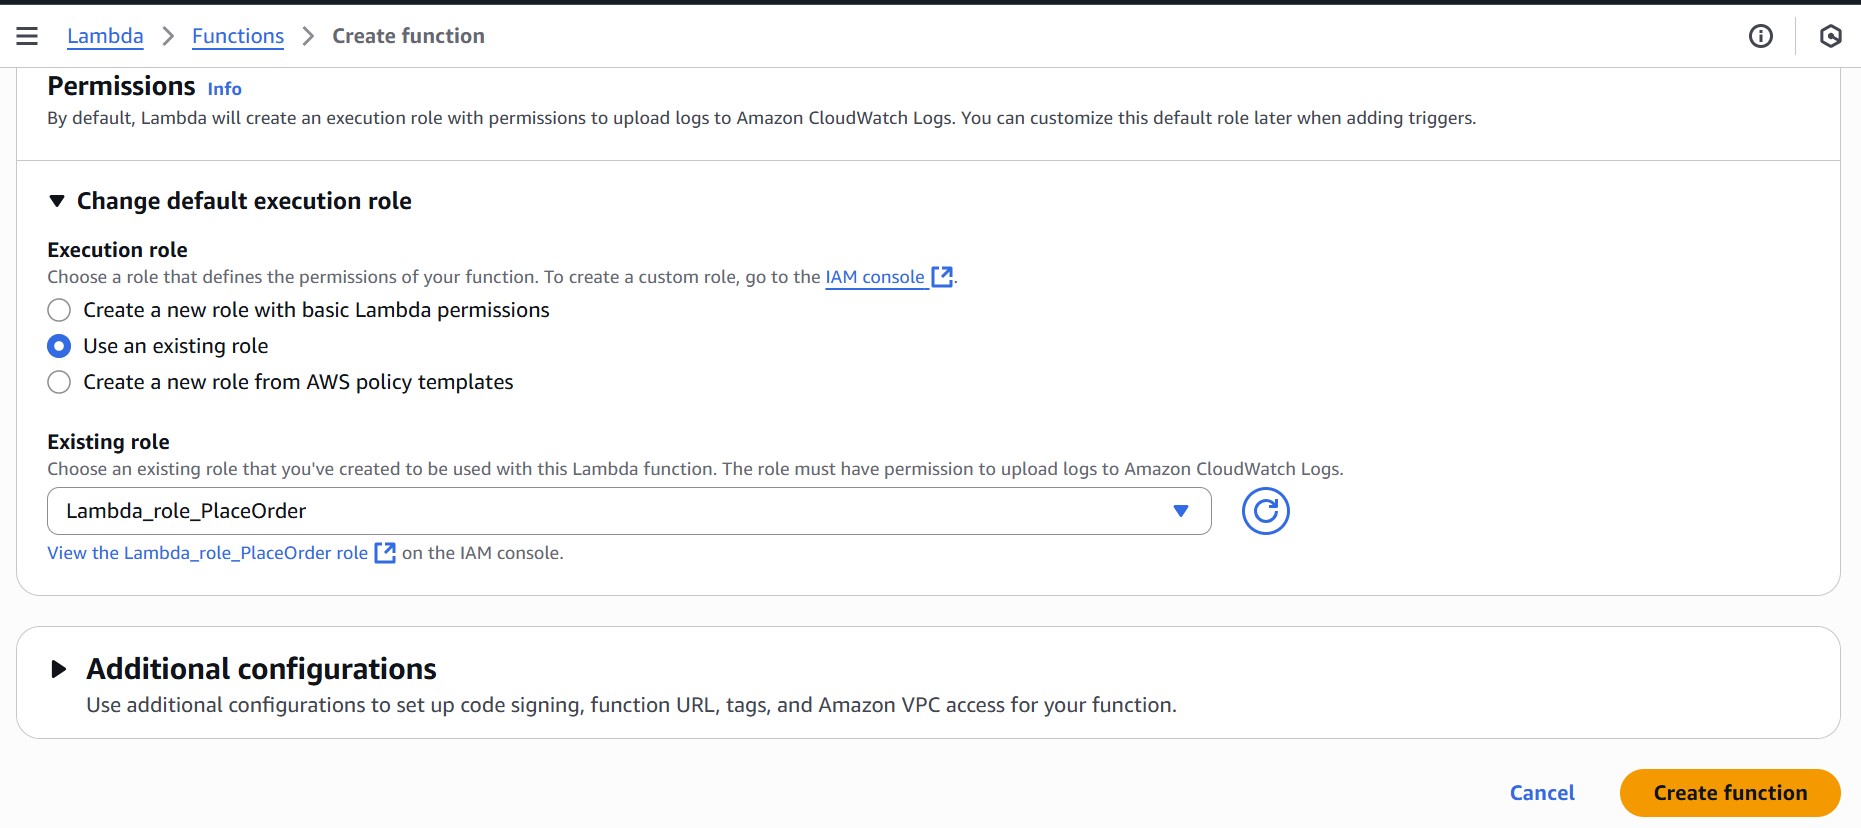The image size is (1861, 828).
Task: Click the Existing role label
Action: [108, 442]
